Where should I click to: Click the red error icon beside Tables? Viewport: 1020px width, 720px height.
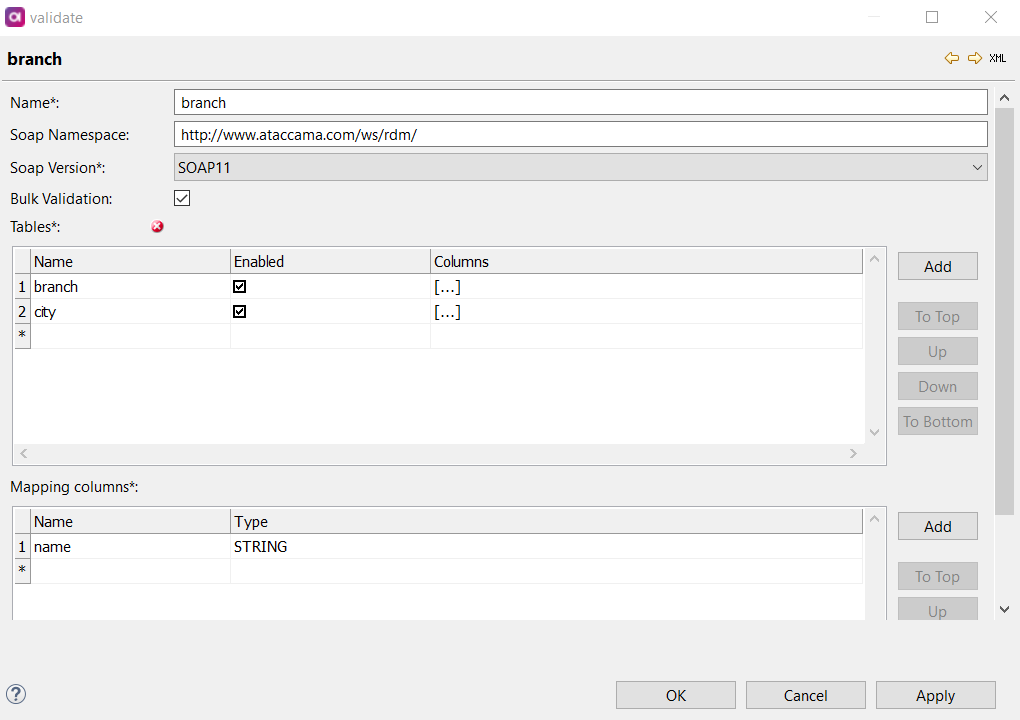(x=158, y=227)
